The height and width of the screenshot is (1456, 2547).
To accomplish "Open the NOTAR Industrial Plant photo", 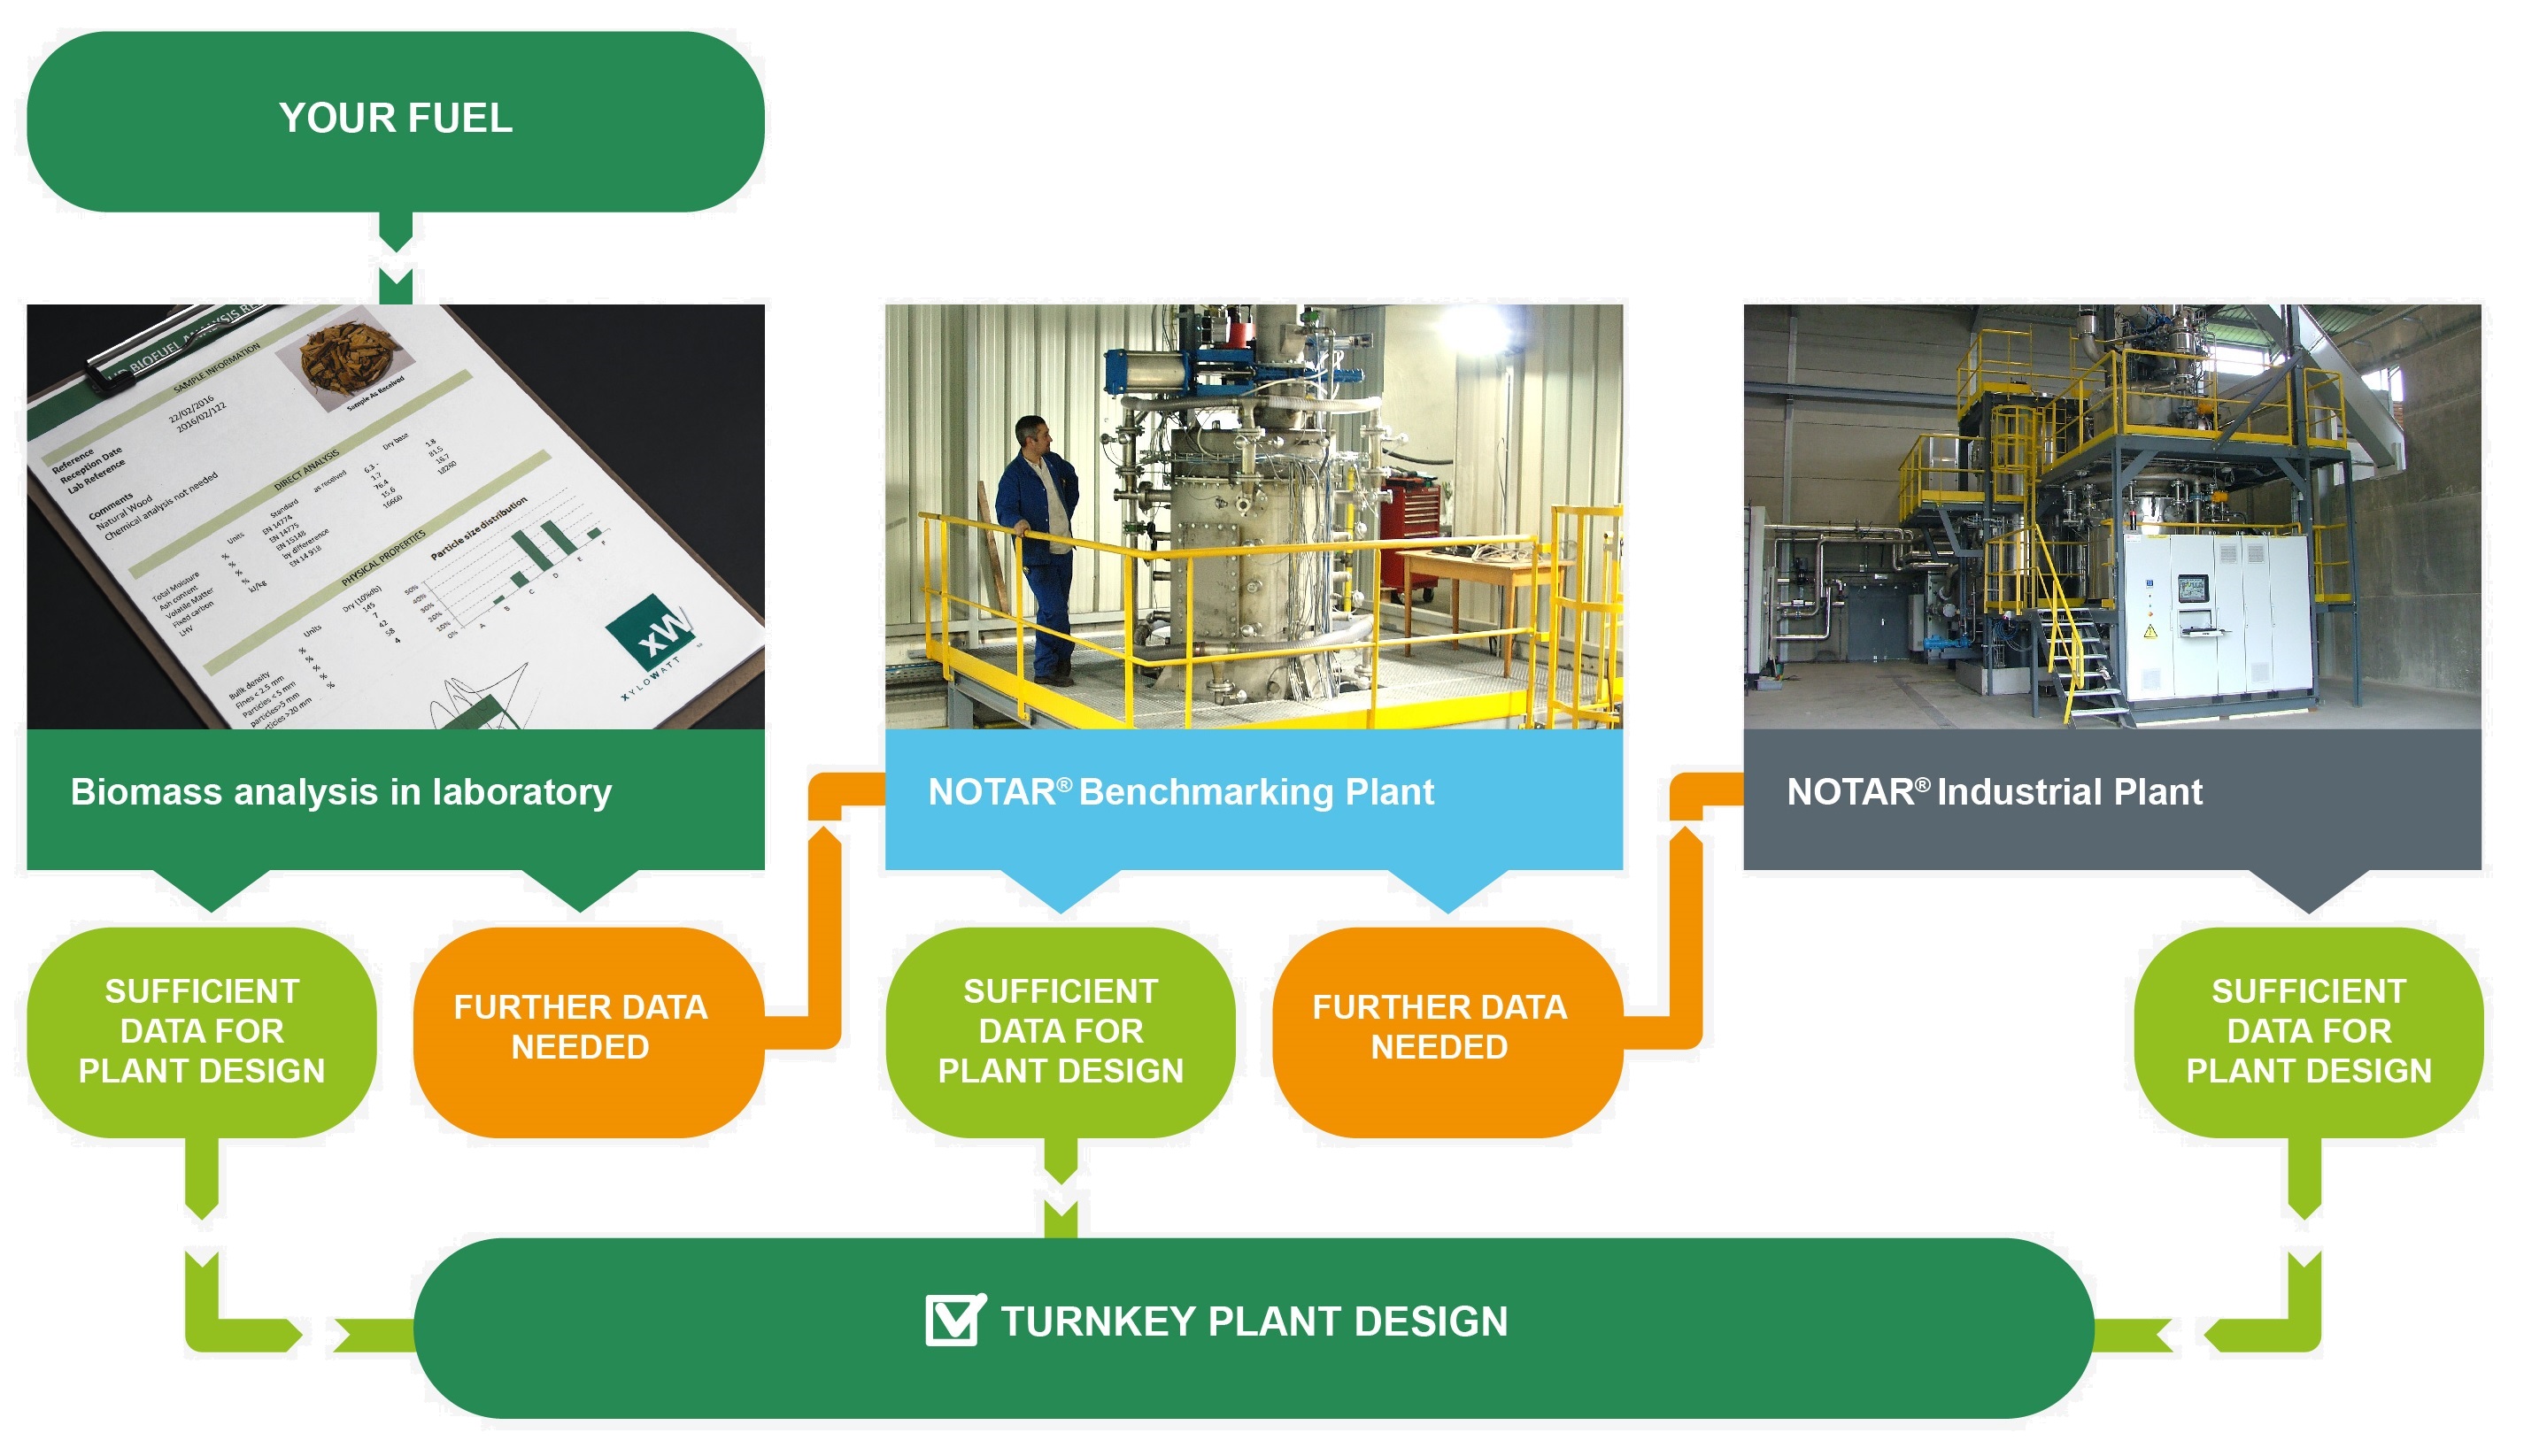I will click(x=2114, y=517).
